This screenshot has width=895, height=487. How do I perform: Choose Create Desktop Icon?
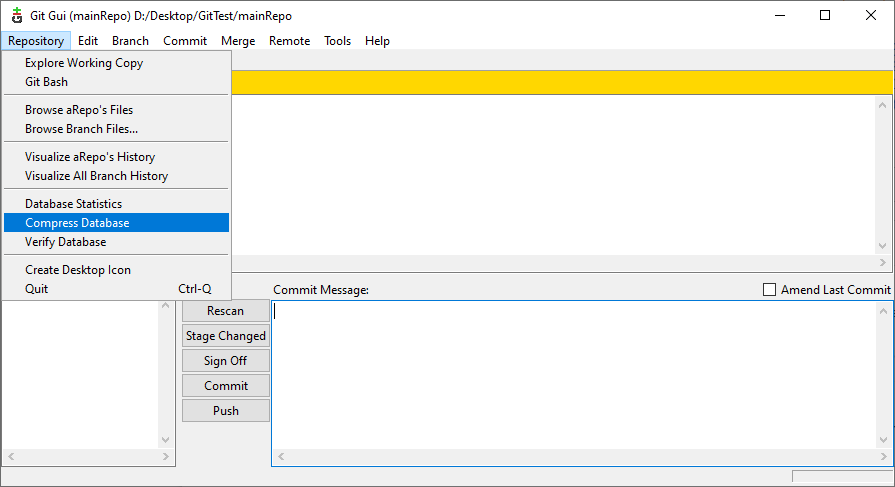point(116,270)
